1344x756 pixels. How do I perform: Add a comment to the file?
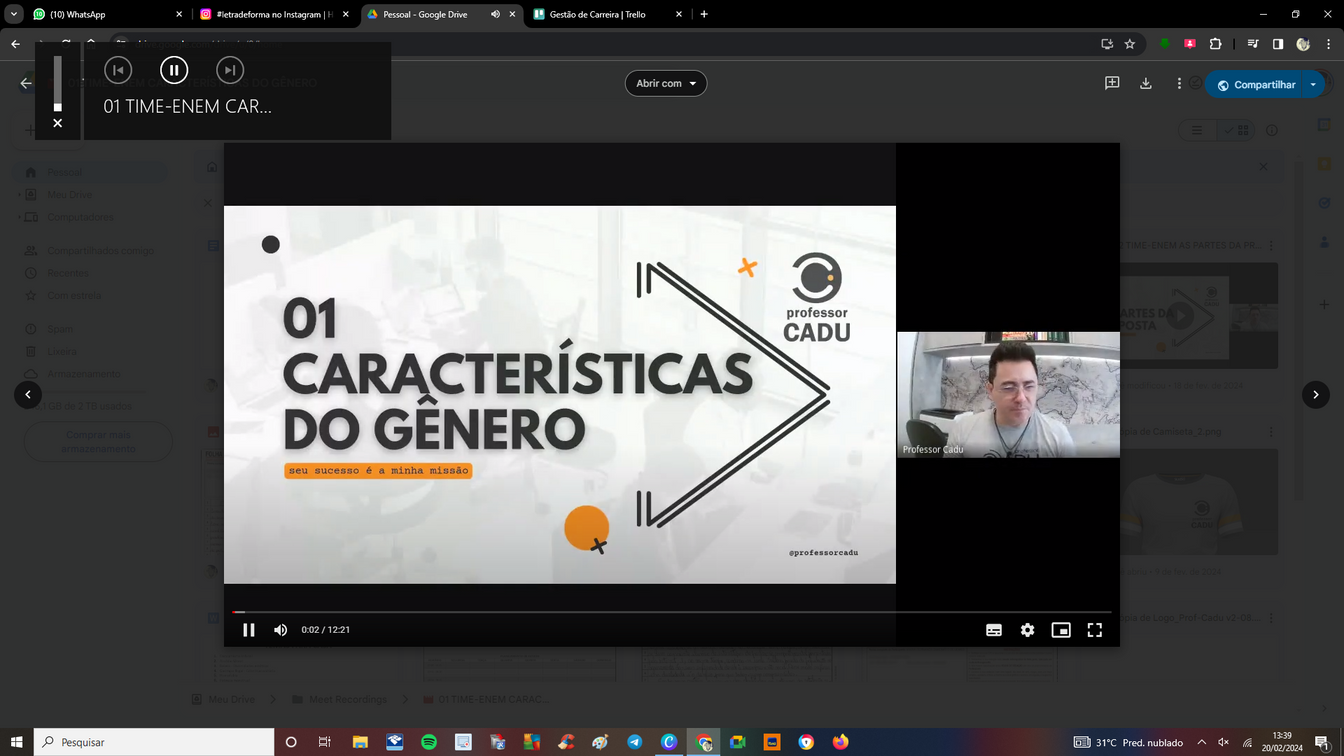[x=1112, y=84]
